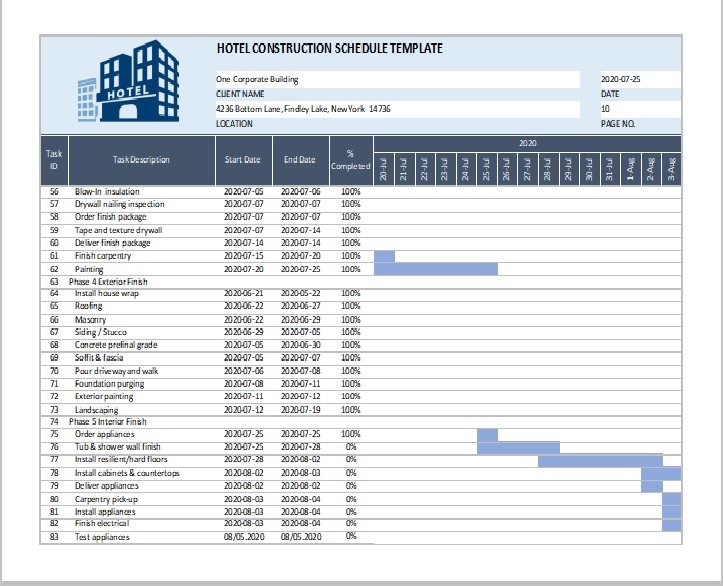The width and height of the screenshot is (723, 586).
Task: Click the end date '2020-07-19' of Landscaping
Action: click(301, 410)
